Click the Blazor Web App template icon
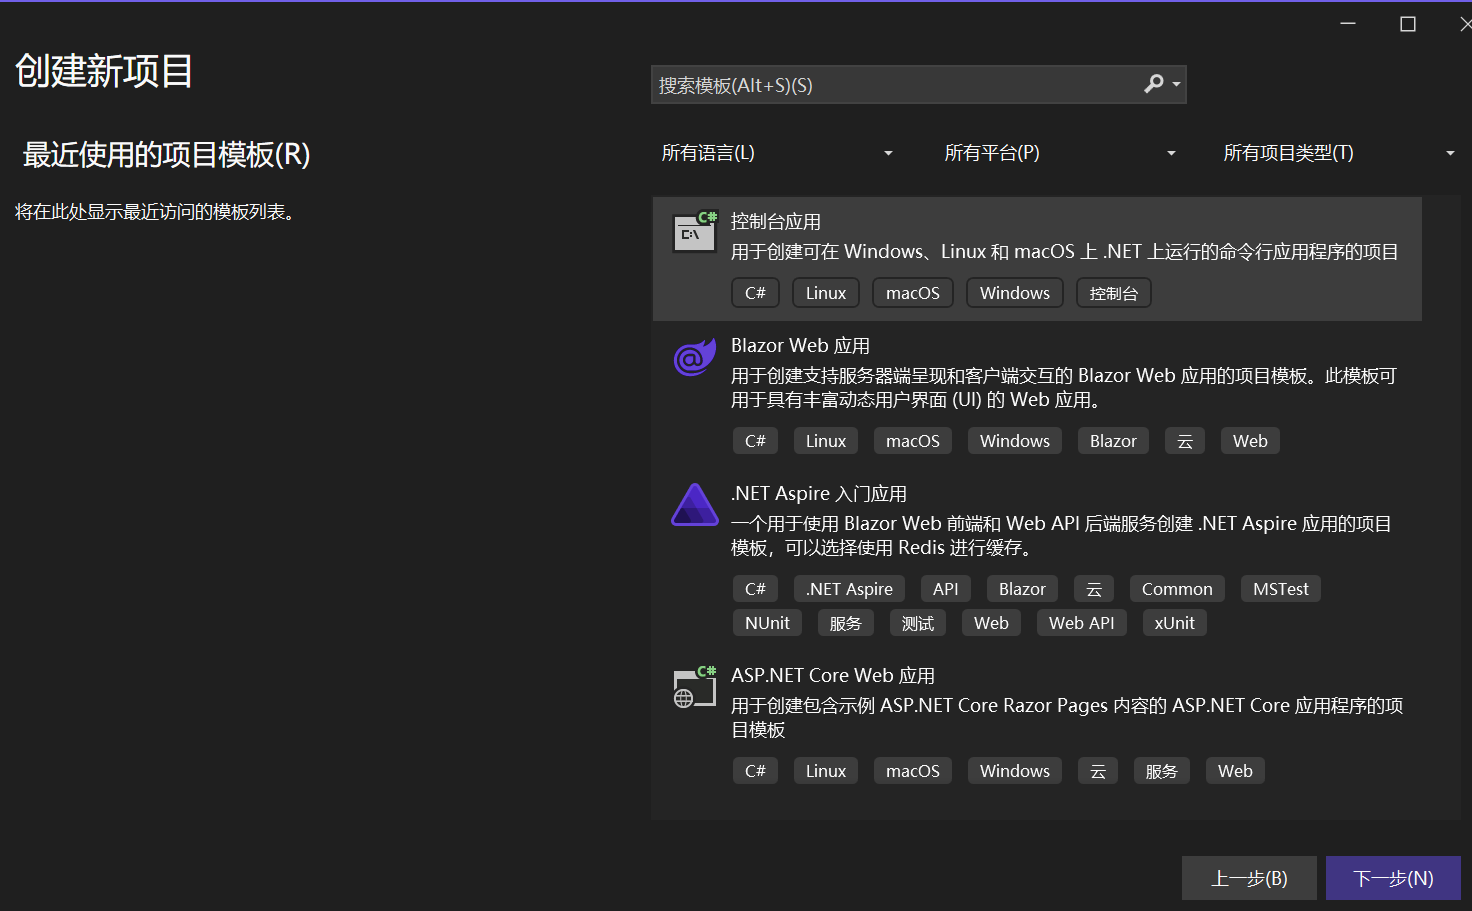Viewport: 1472px width, 911px height. (694, 357)
